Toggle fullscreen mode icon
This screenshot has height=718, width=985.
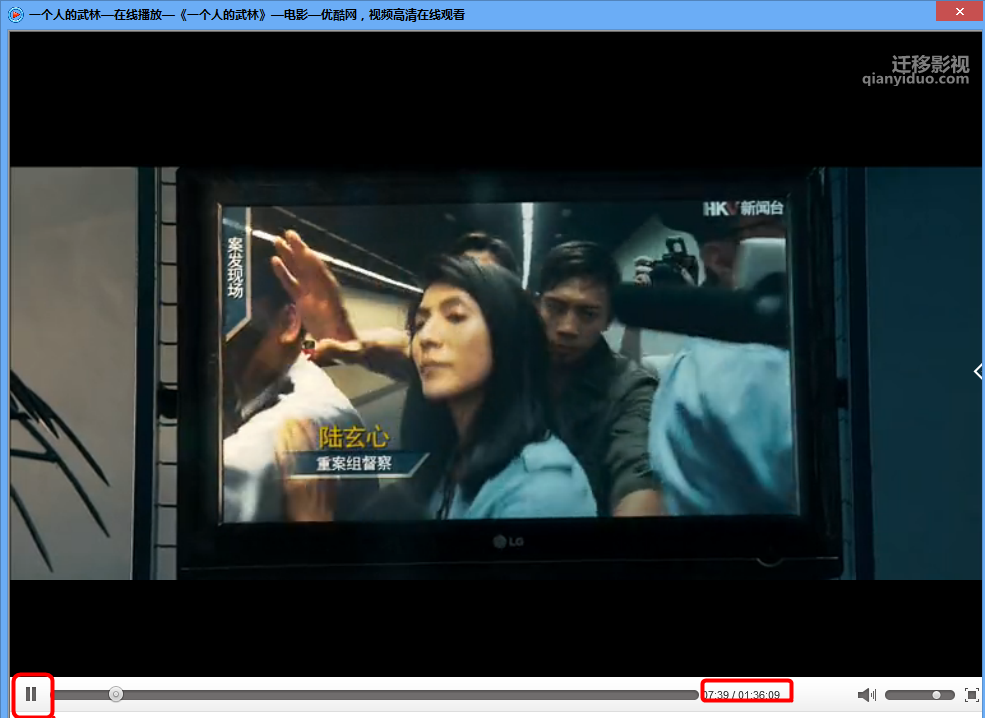click(x=971, y=695)
